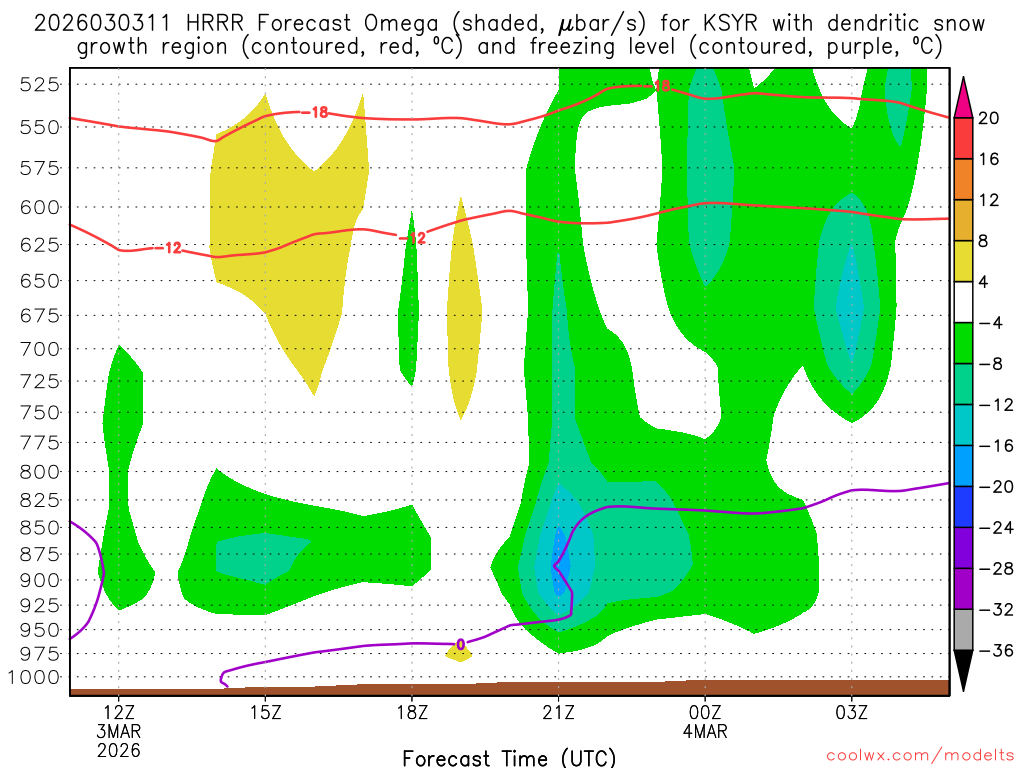Click the gray color bar segment between -32 and -36
Screen dimensions: 1024x768
963,630
